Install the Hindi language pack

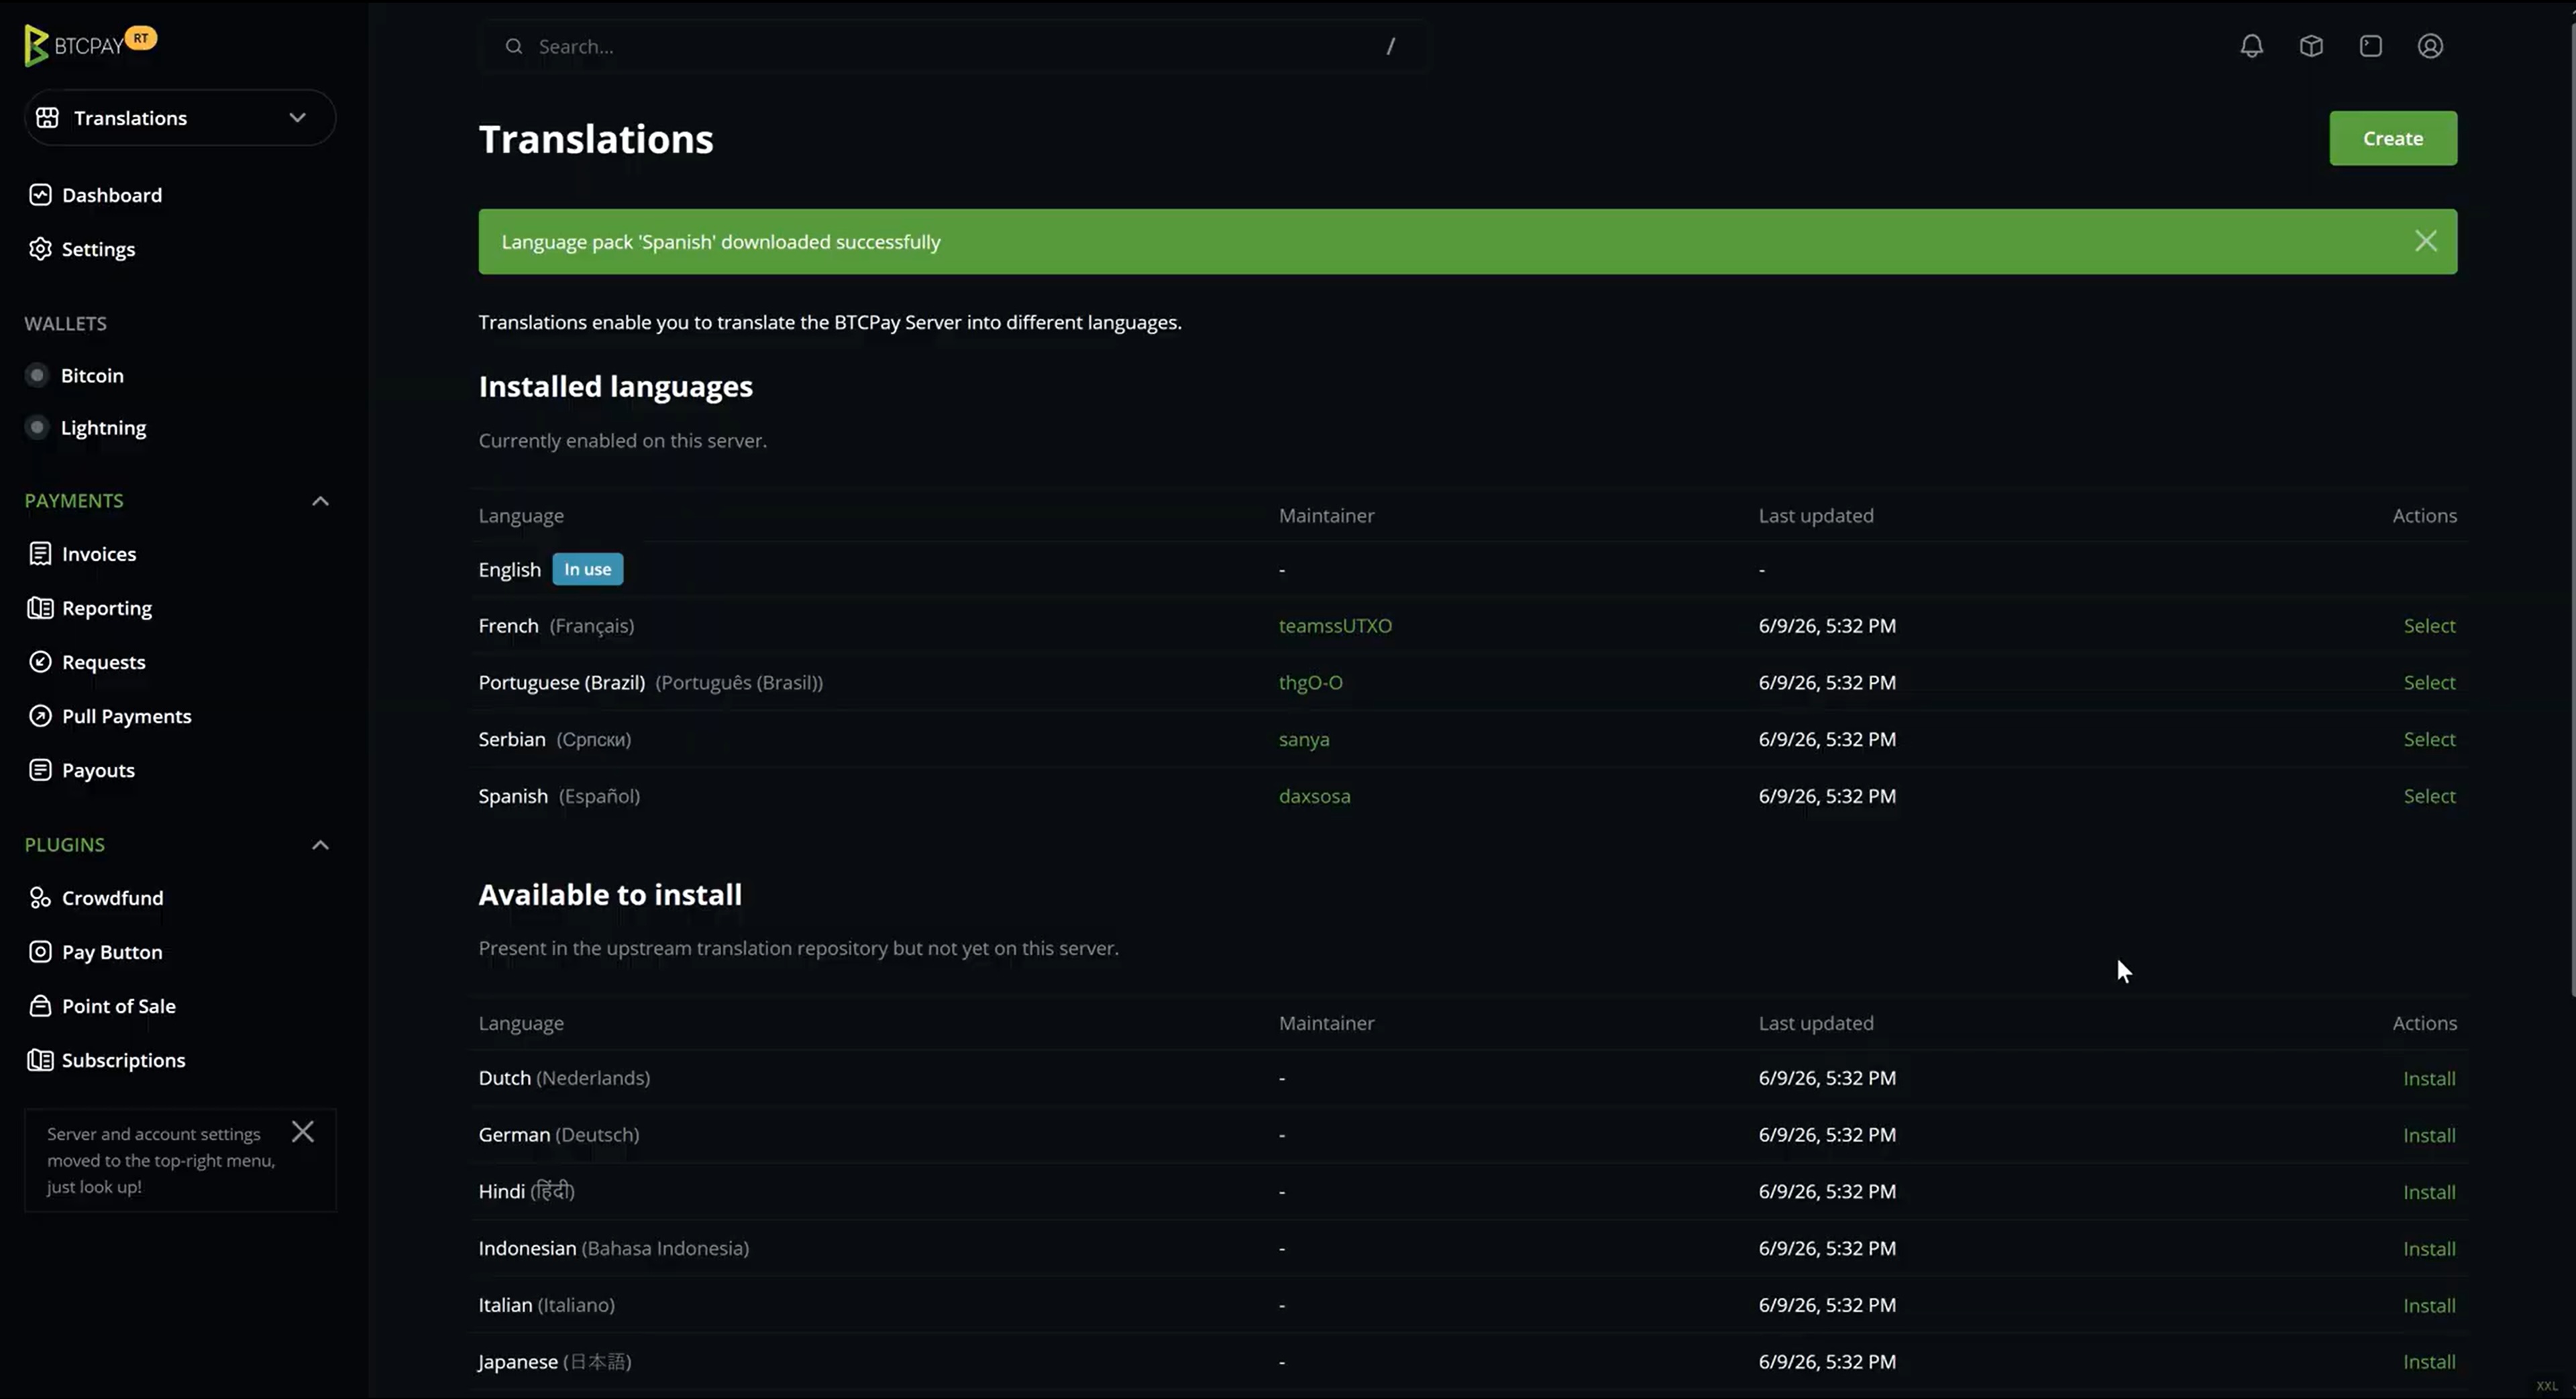[x=2429, y=1193]
